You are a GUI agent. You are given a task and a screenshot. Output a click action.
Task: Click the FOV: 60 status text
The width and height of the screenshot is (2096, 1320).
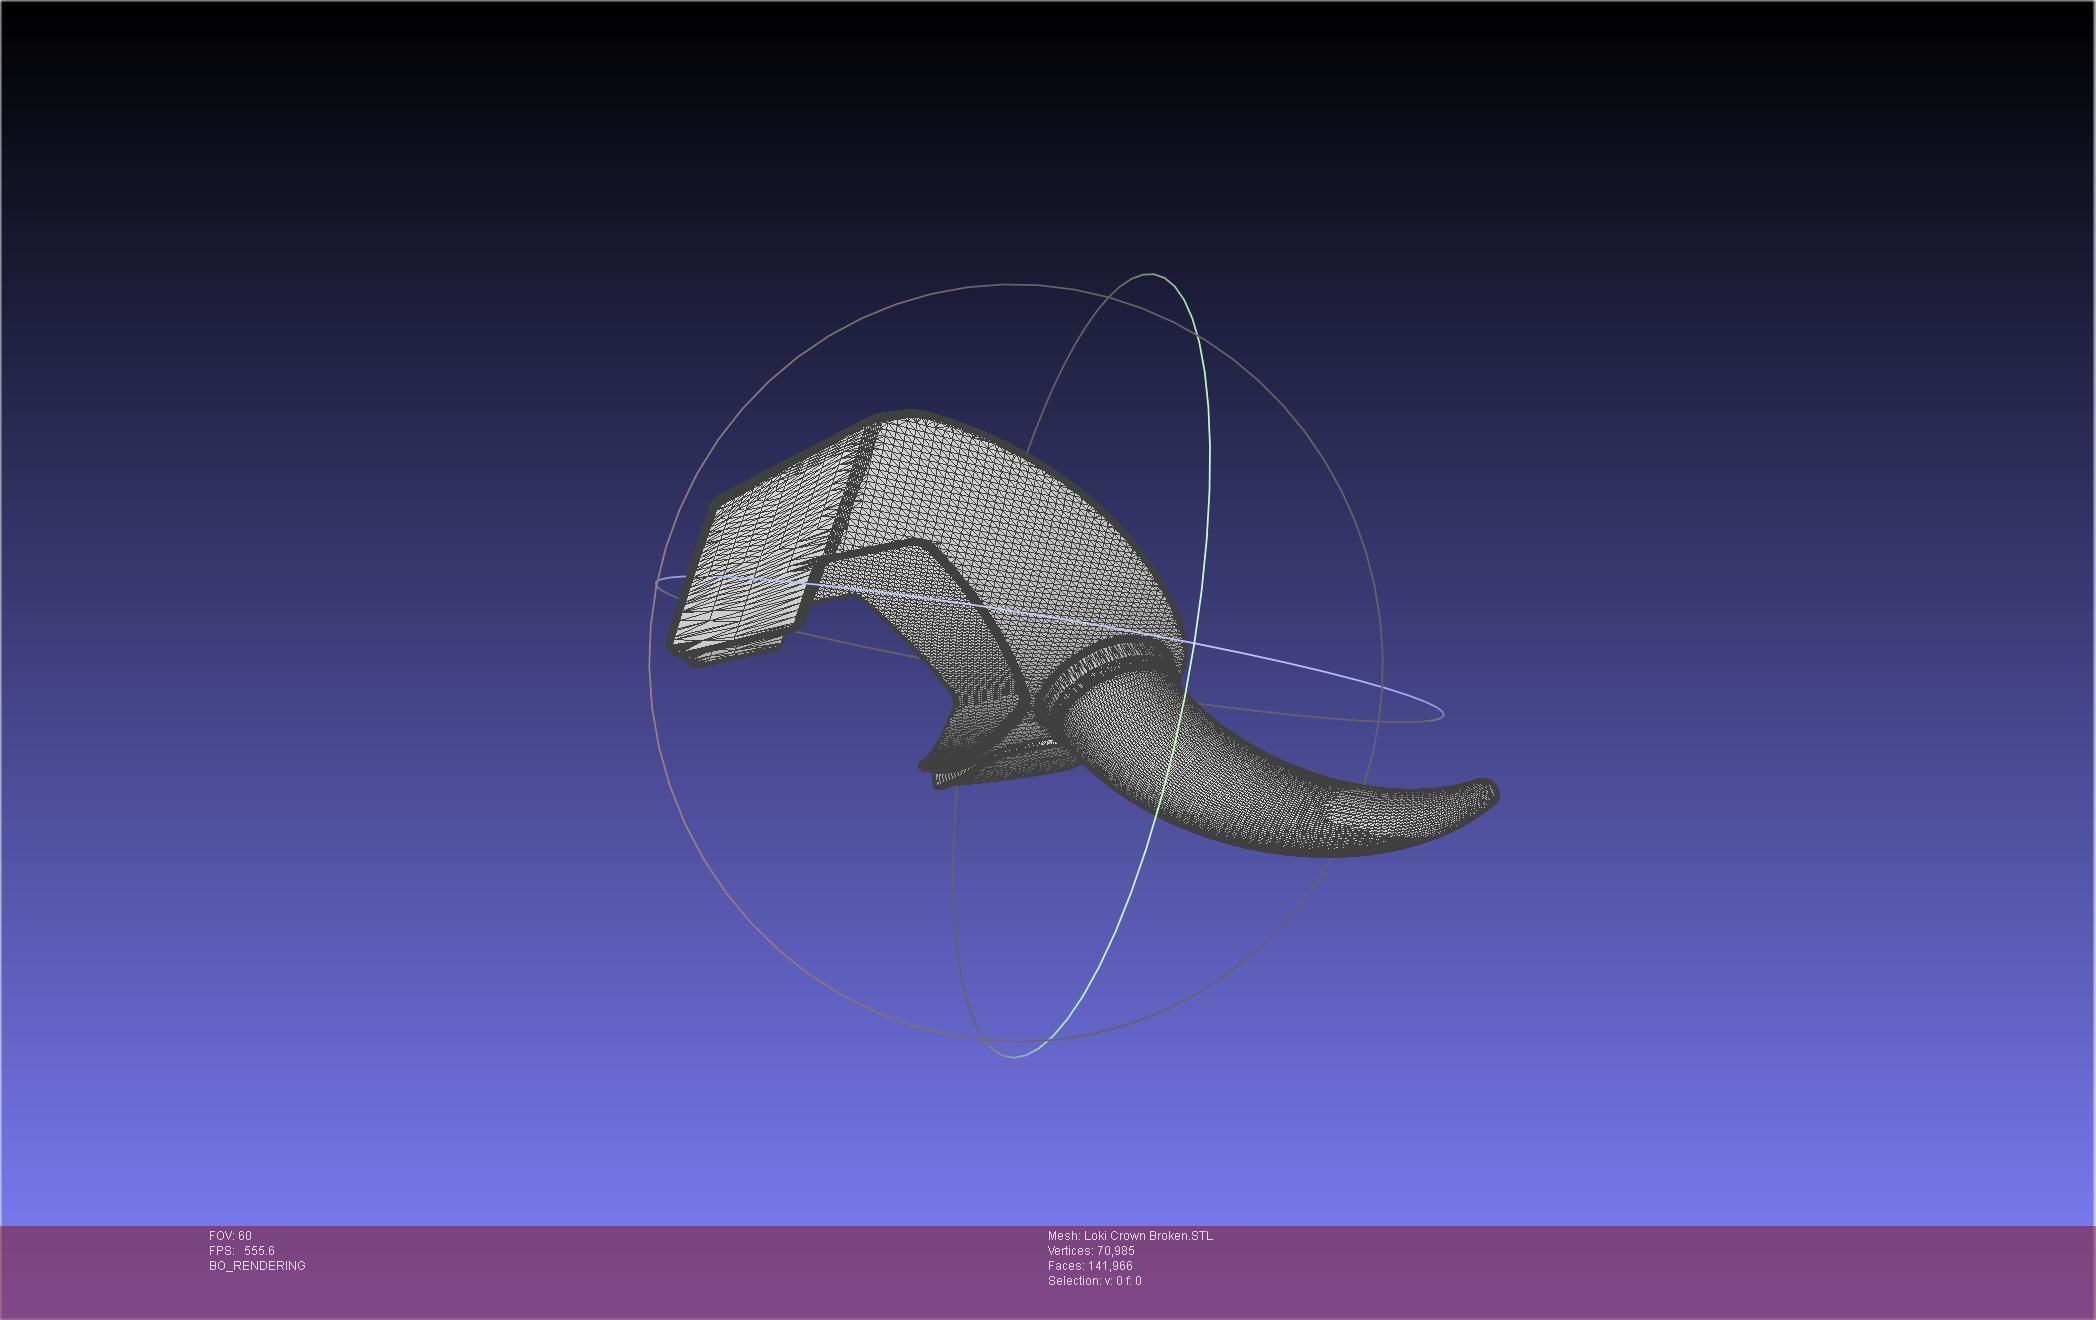coord(230,1236)
